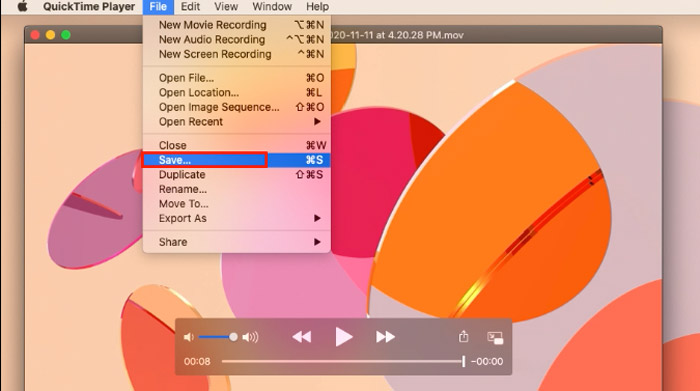
Task: Click the remaining time -00:00
Action: tap(487, 362)
